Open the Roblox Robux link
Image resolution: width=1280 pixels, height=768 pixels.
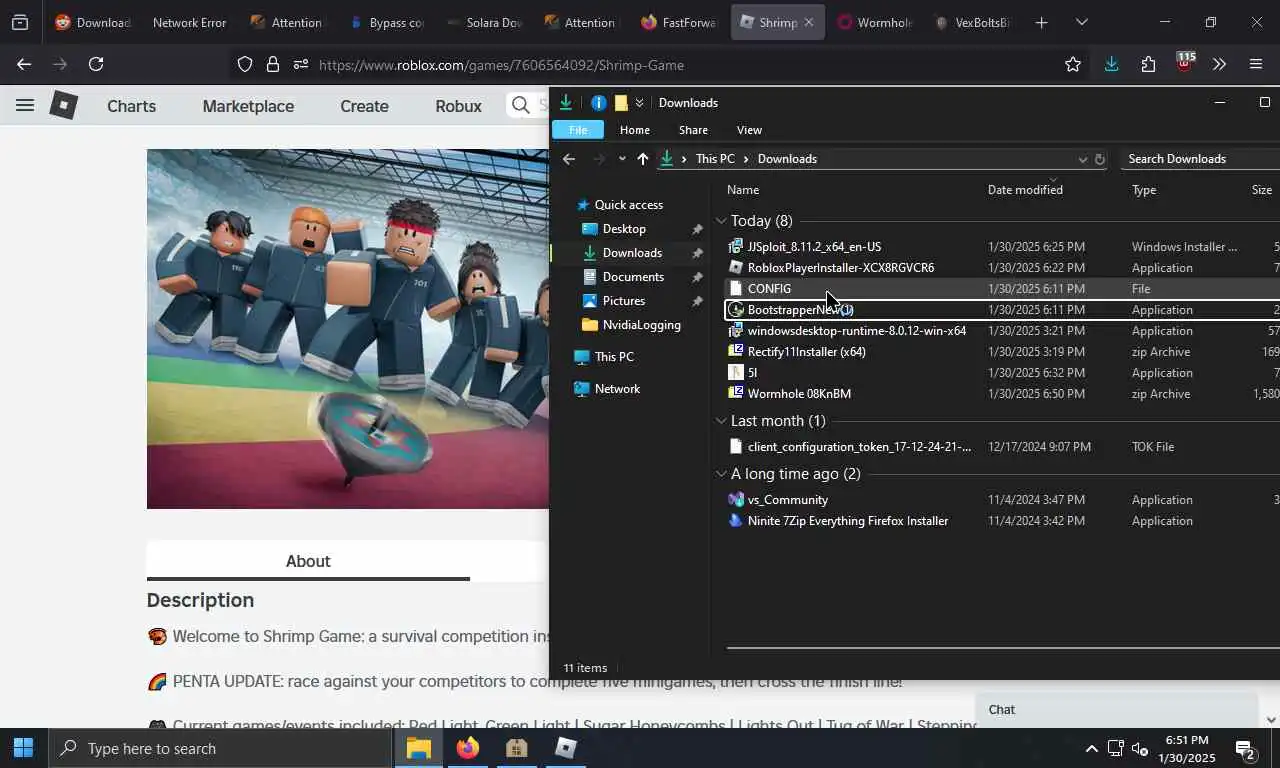pyautogui.click(x=458, y=106)
